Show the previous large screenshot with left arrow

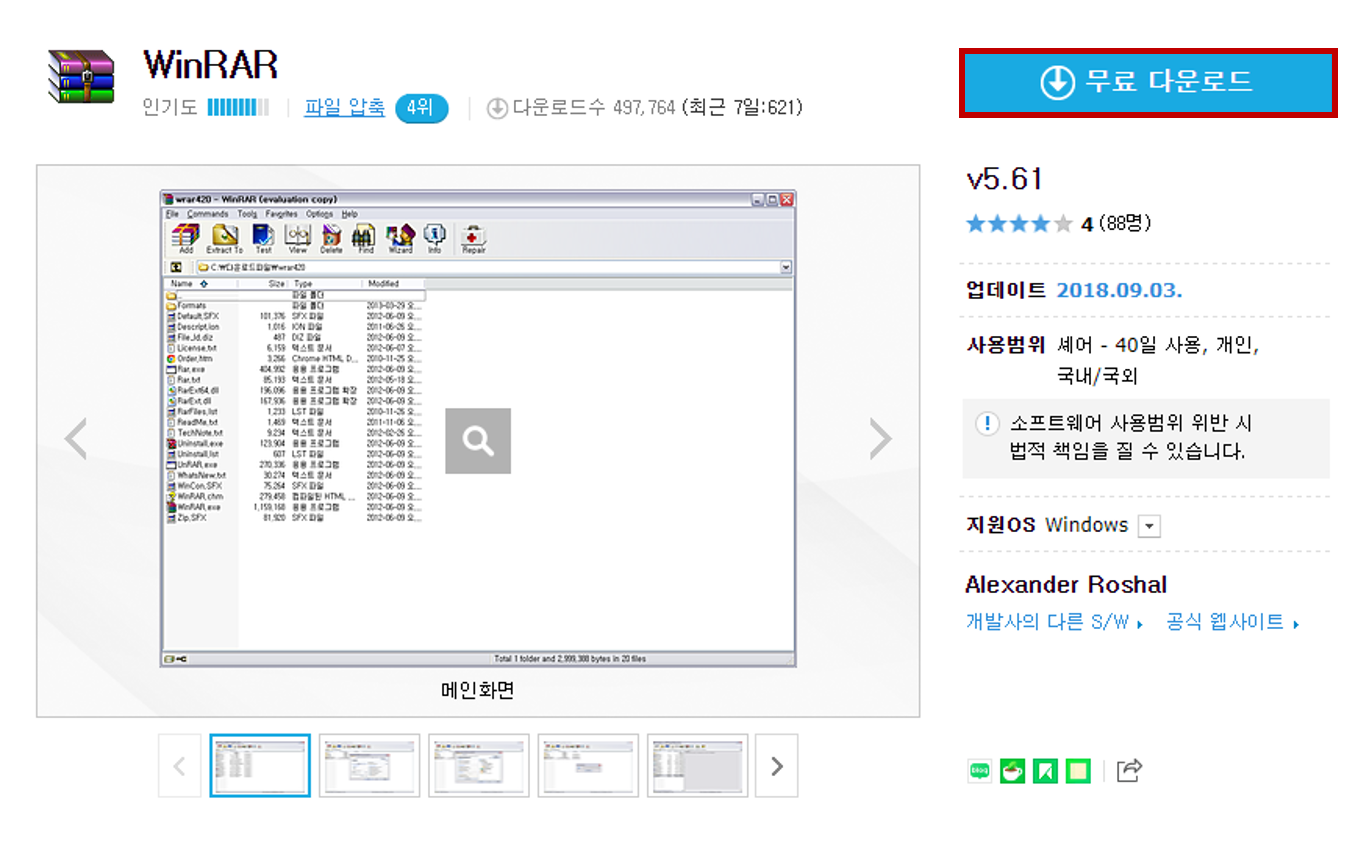(x=76, y=438)
